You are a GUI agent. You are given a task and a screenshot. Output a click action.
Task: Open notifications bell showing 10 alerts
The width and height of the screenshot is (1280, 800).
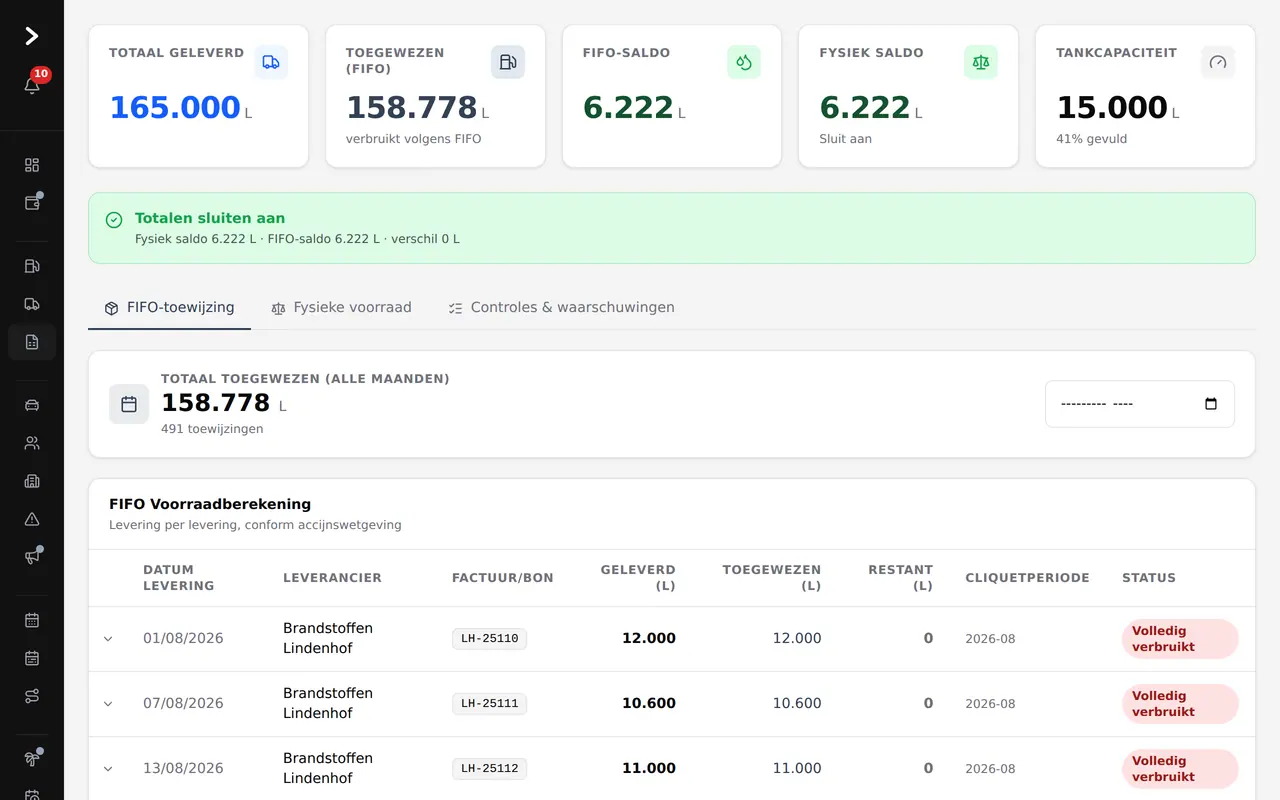[x=32, y=86]
